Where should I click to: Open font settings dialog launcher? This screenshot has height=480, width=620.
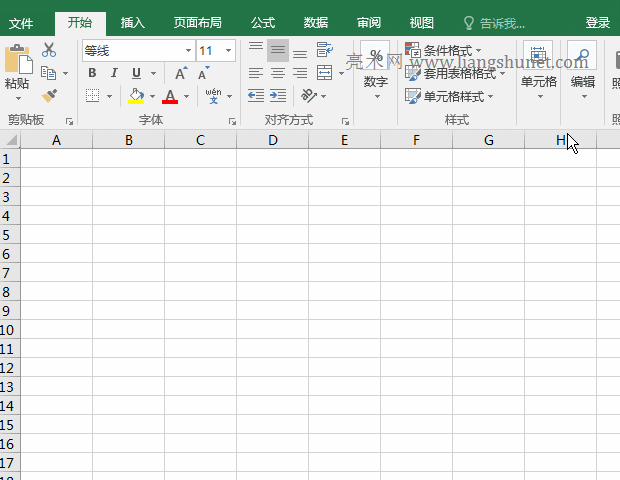[232, 121]
